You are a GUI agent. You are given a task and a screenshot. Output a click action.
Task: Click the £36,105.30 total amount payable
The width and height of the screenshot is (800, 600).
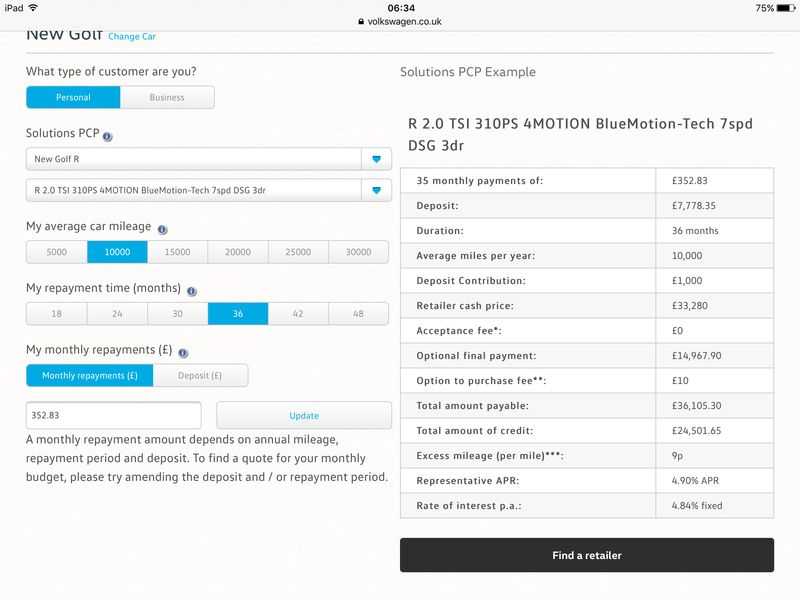[x=696, y=406]
